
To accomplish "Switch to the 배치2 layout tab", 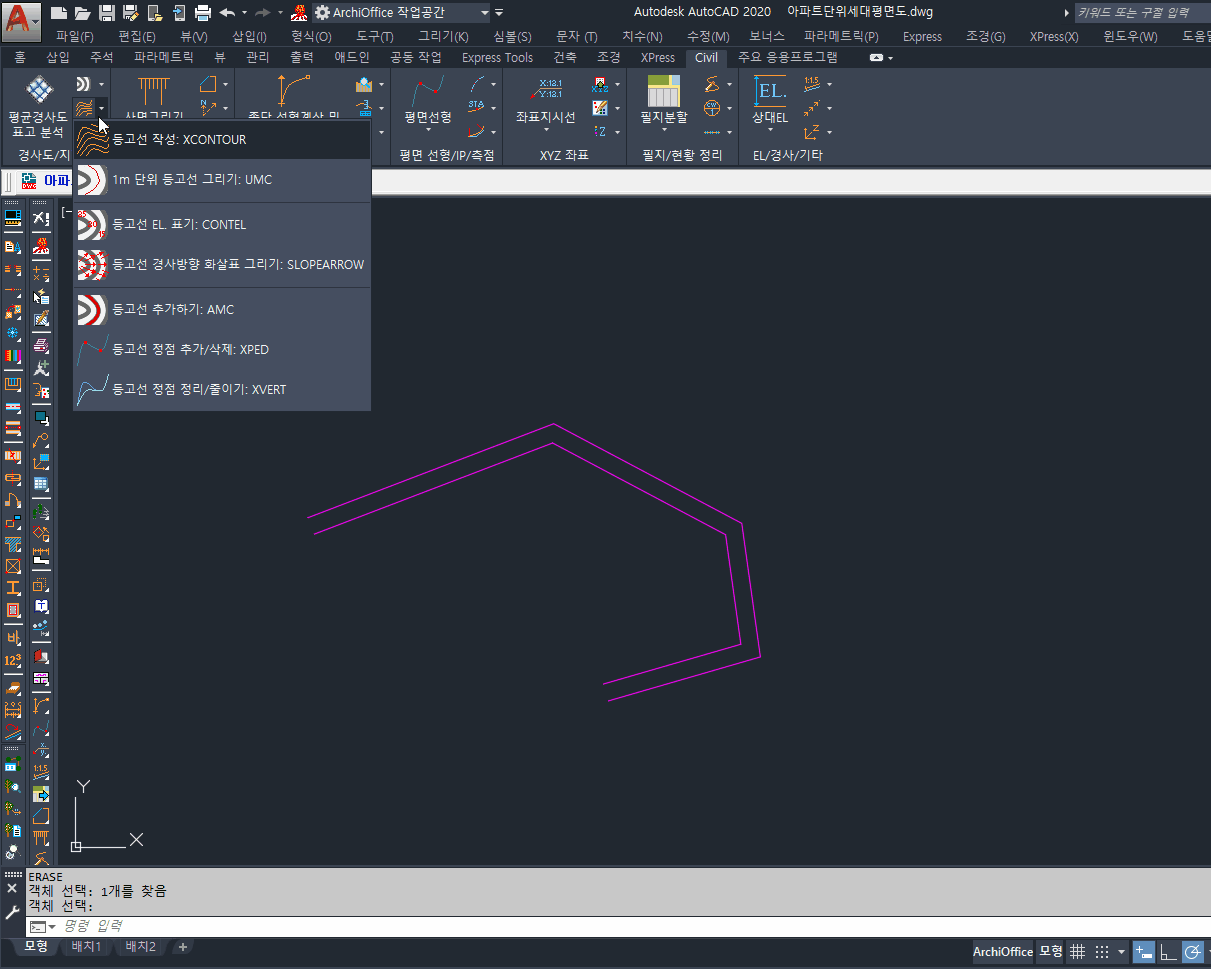I will [140, 946].
